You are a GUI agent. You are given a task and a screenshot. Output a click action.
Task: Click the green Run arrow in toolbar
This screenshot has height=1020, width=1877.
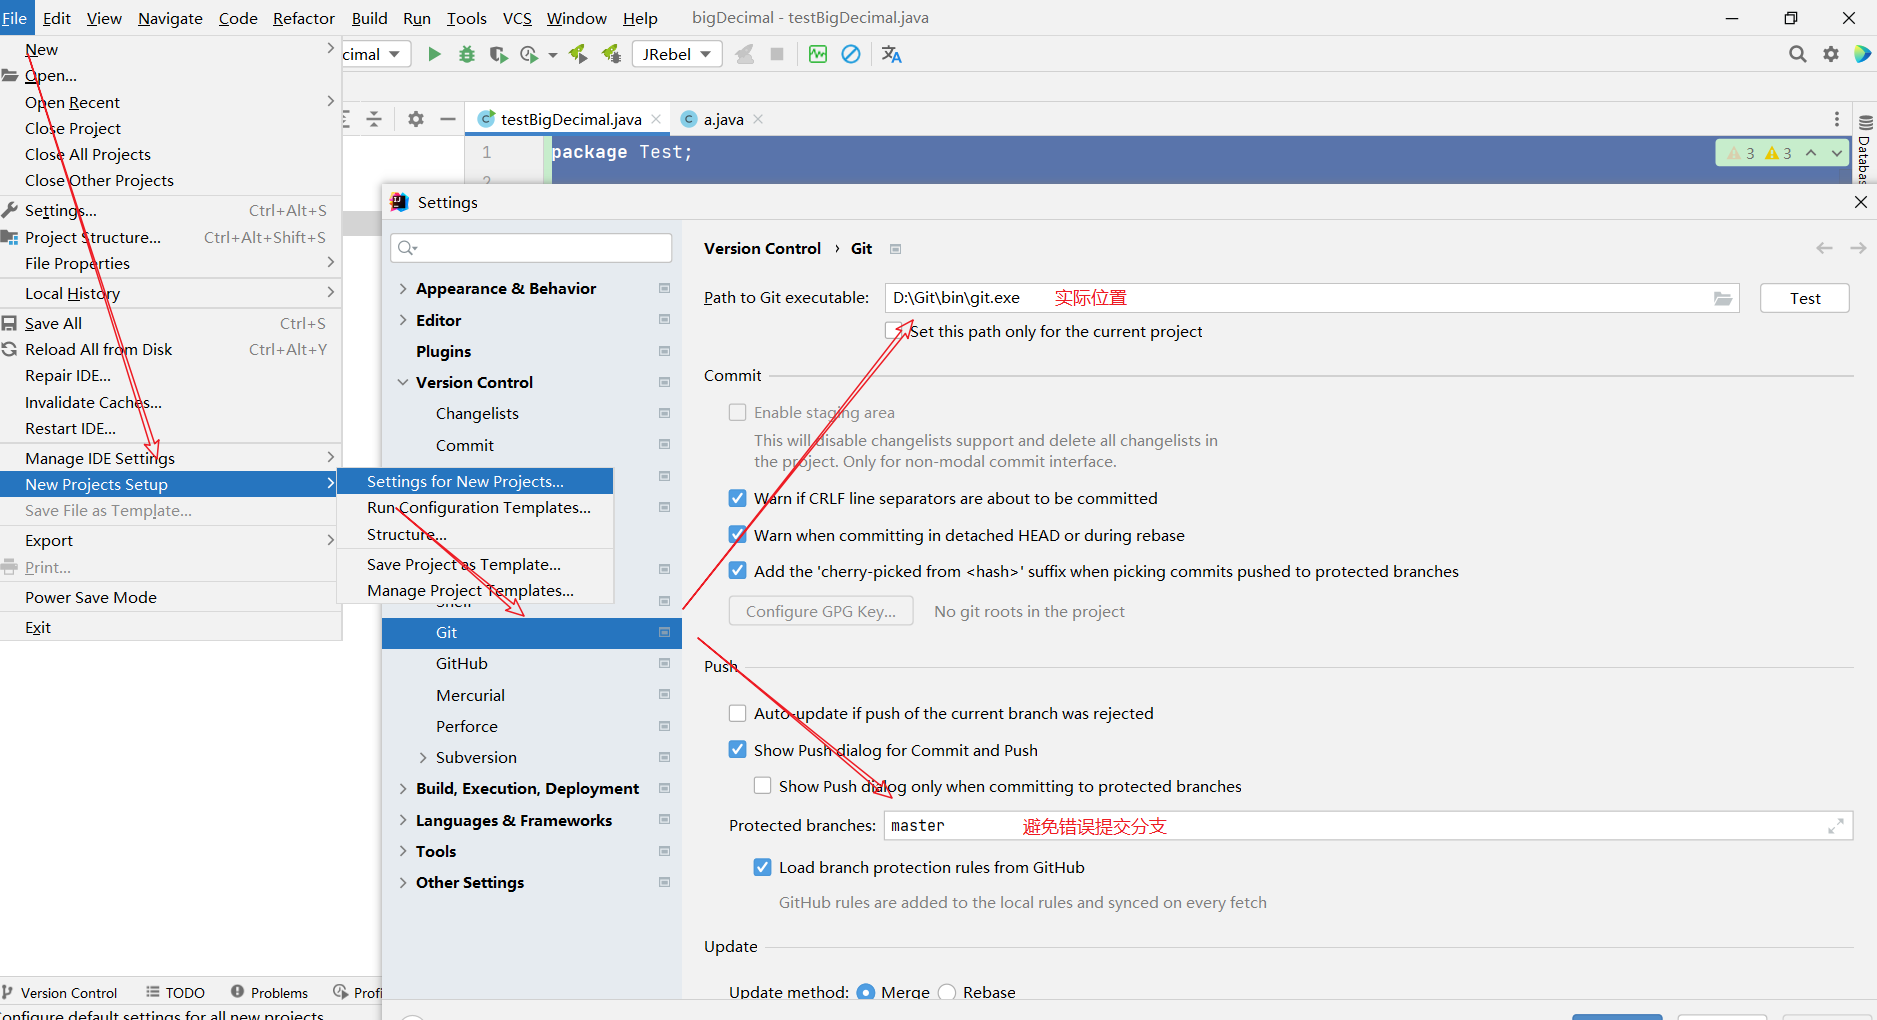click(434, 54)
